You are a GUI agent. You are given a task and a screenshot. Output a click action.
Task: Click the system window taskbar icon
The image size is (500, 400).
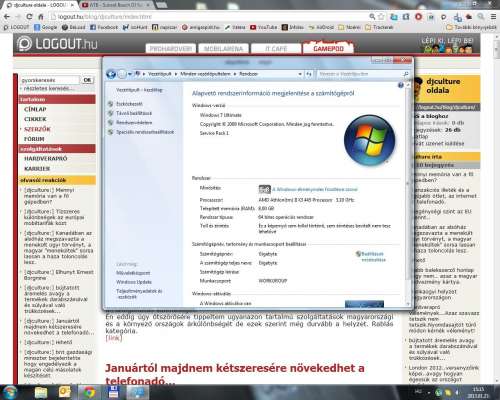137,392
